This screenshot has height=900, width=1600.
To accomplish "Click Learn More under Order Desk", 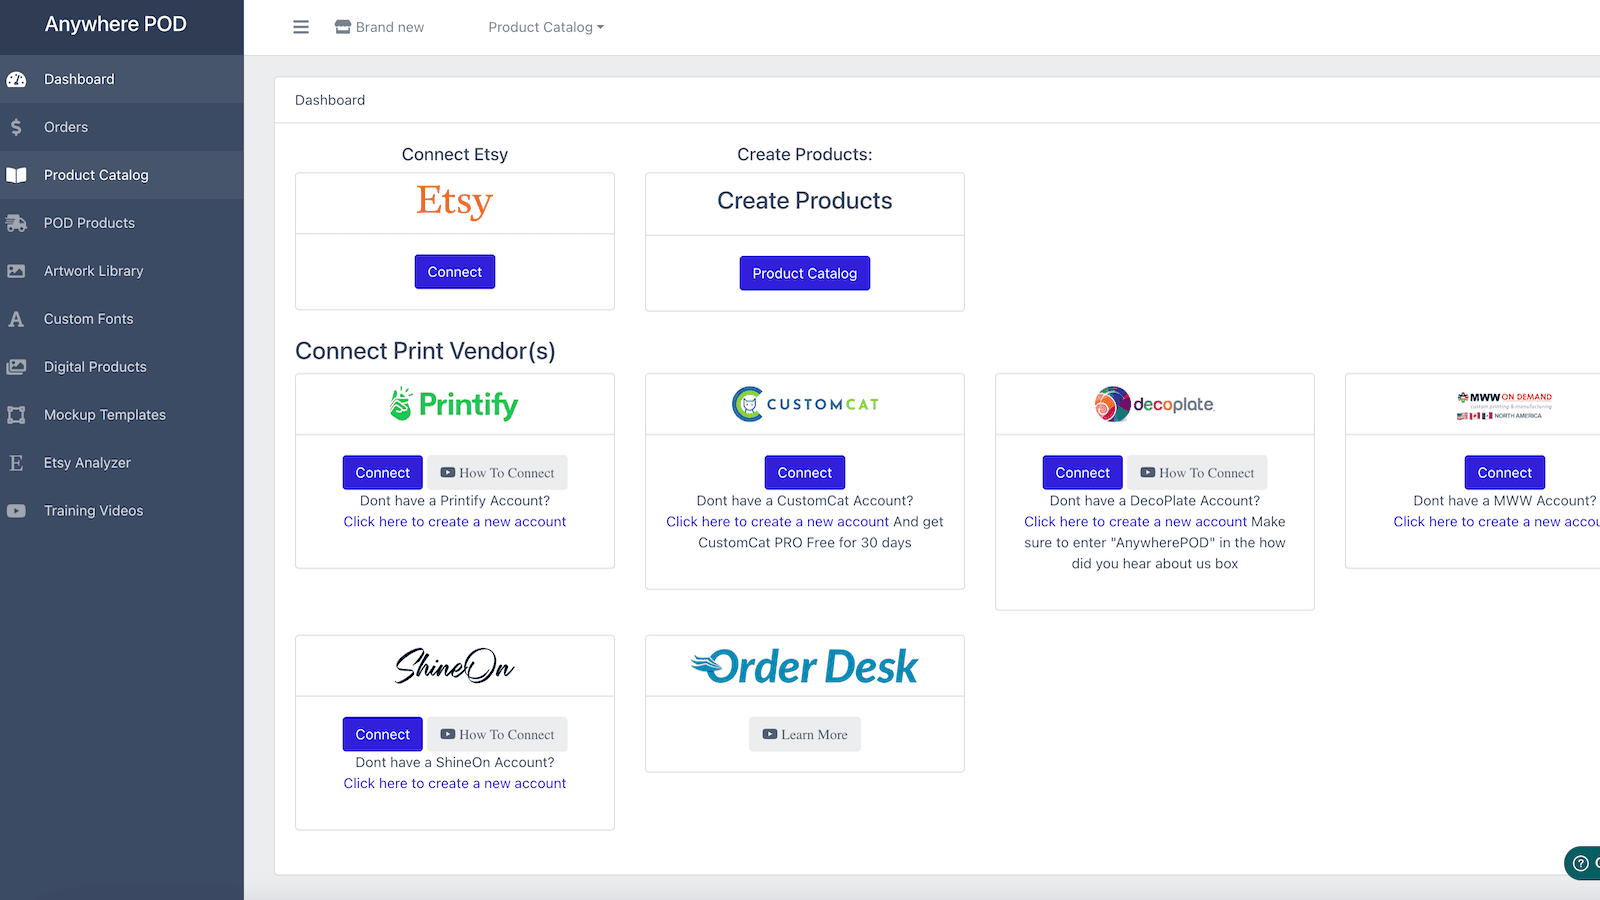I will pos(804,733).
